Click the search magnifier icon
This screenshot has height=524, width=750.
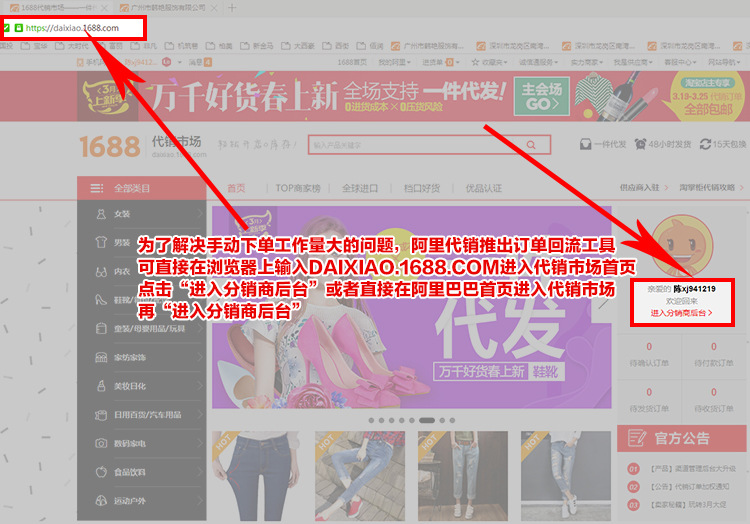coord(531,145)
